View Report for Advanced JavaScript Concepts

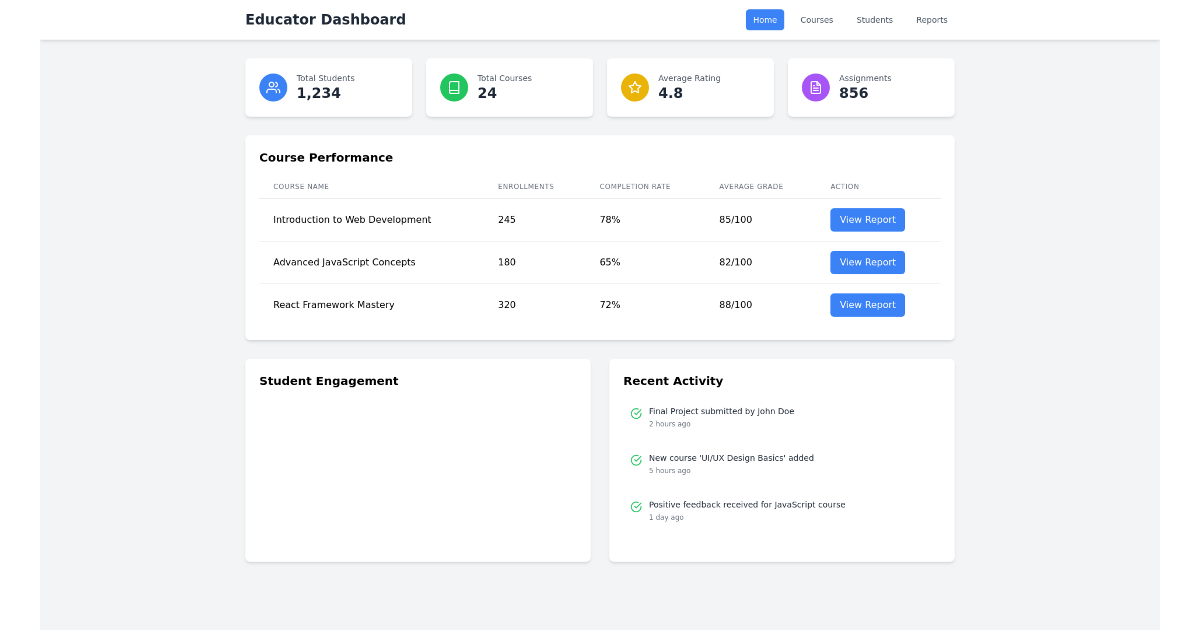coord(867,262)
